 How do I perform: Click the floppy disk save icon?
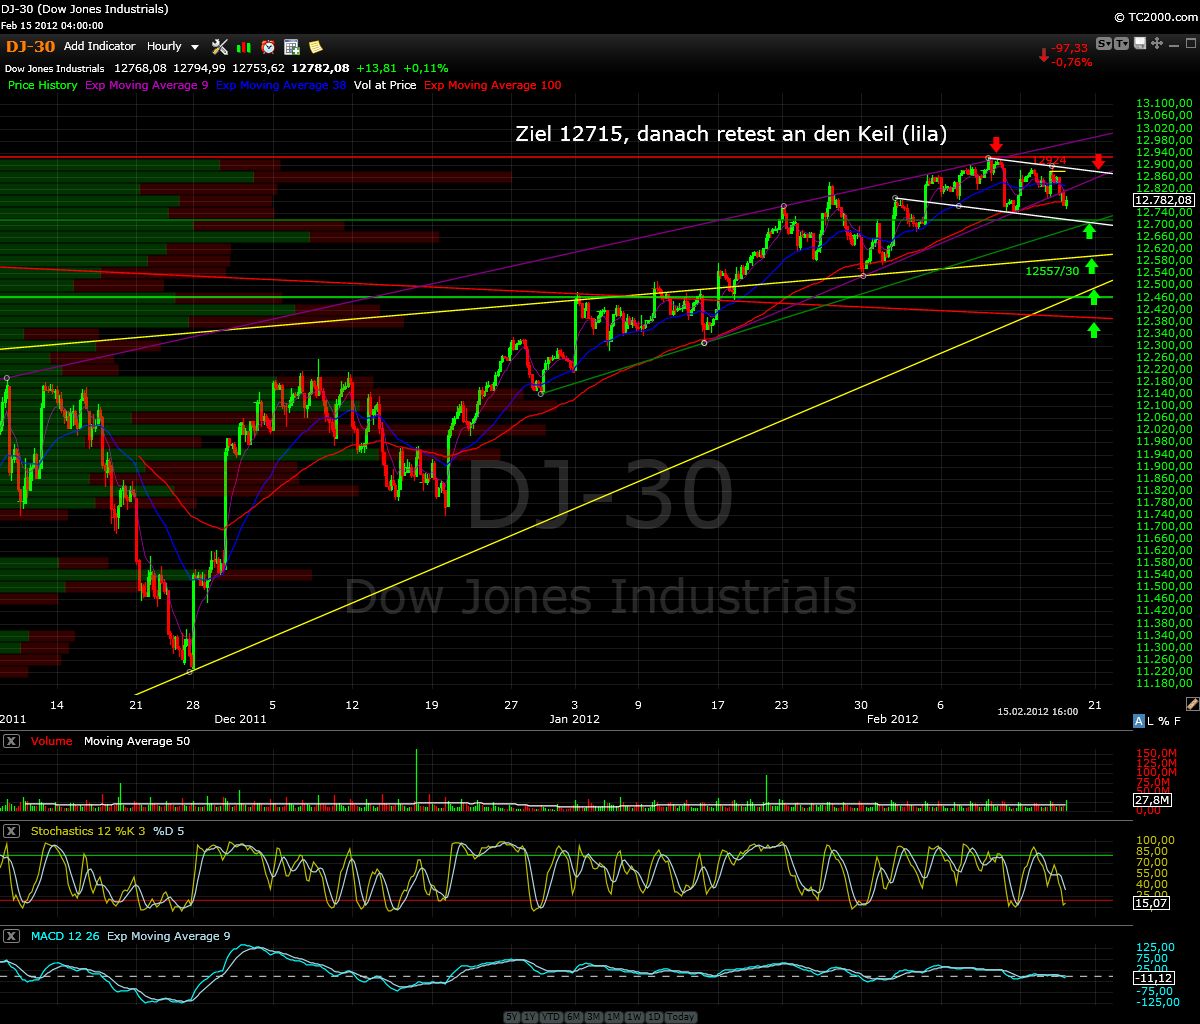(x=1140, y=43)
